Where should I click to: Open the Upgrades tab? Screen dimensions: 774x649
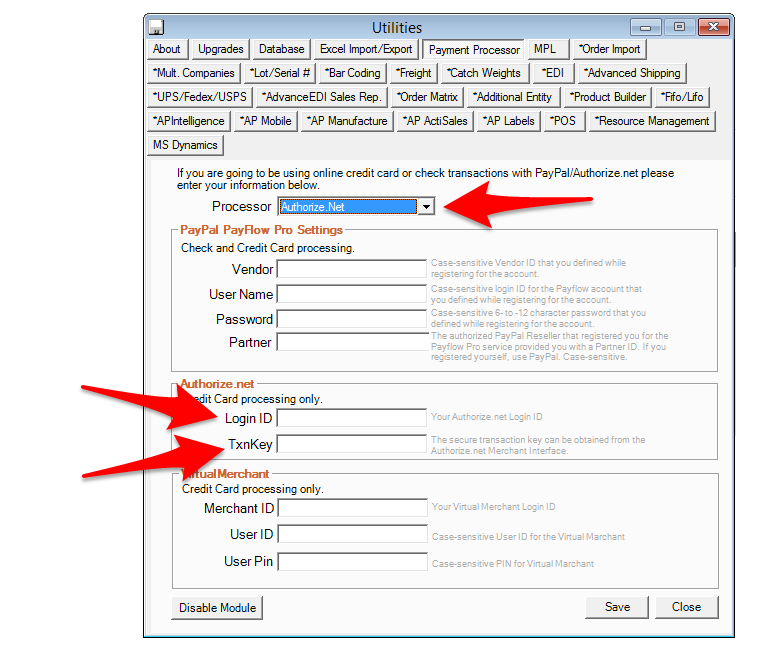point(220,49)
